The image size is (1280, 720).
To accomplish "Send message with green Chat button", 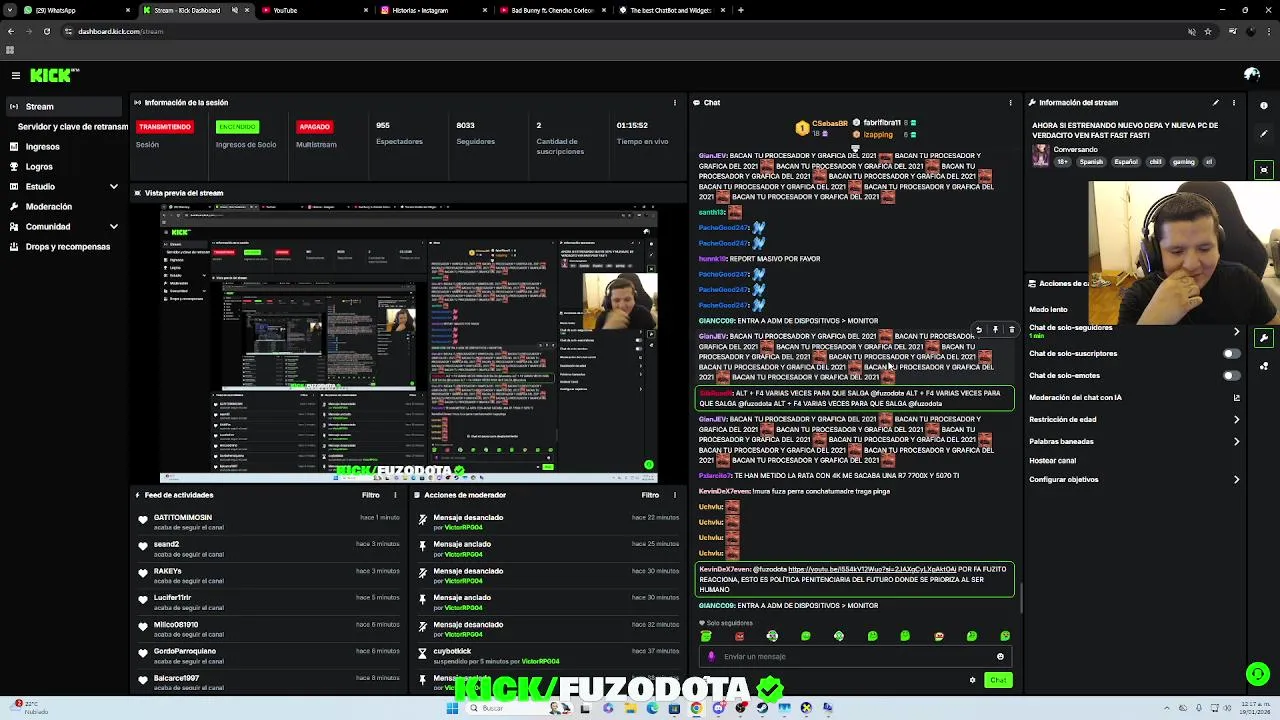I will point(998,680).
